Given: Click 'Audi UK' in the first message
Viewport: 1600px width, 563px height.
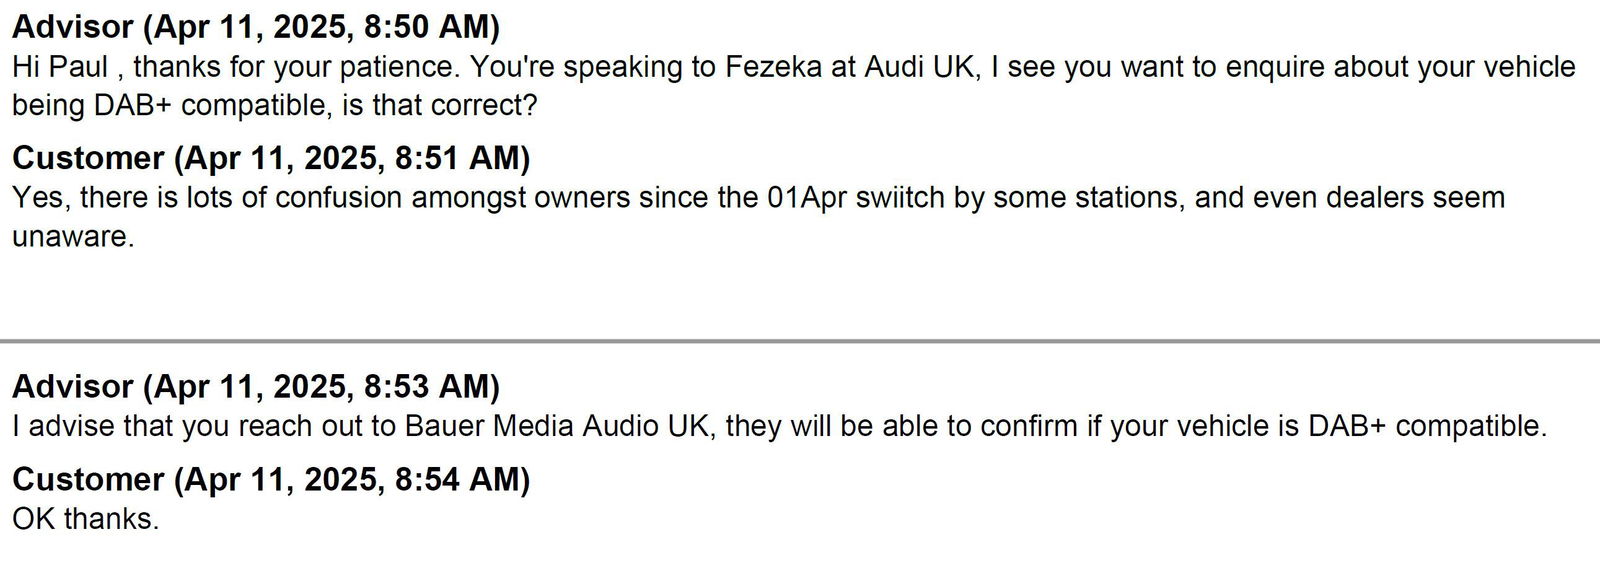Looking at the screenshot, I should click(x=921, y=68).
